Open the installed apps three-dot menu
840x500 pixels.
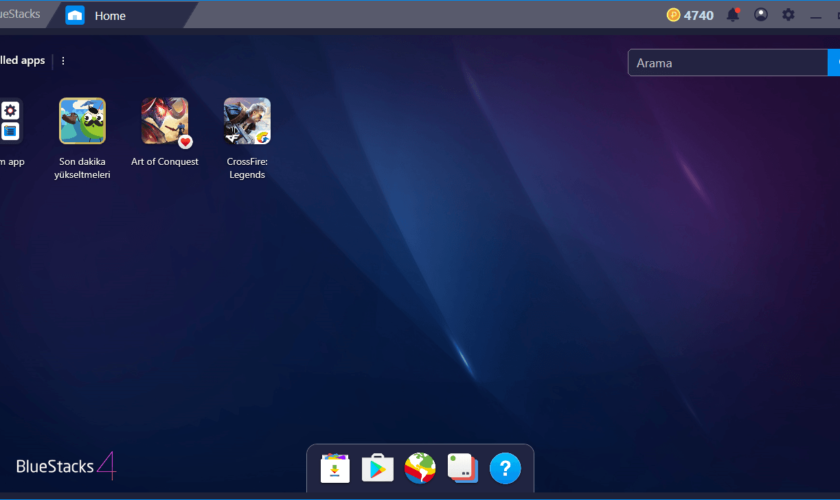(x=63, y=61)
